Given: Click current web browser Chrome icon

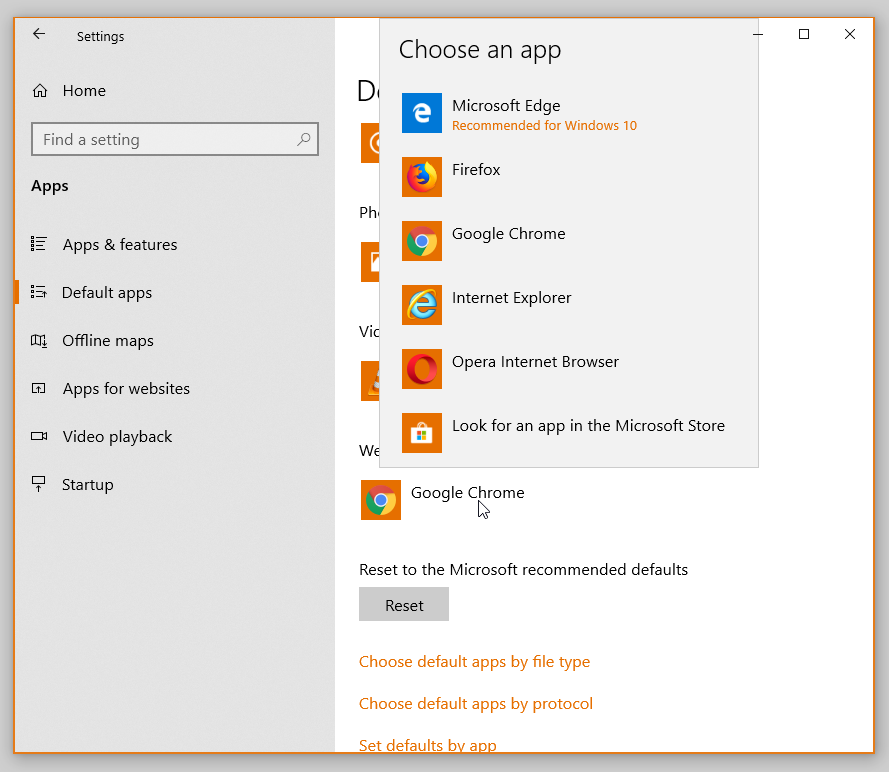Looking at the screenshot, I should coord(381,500).
